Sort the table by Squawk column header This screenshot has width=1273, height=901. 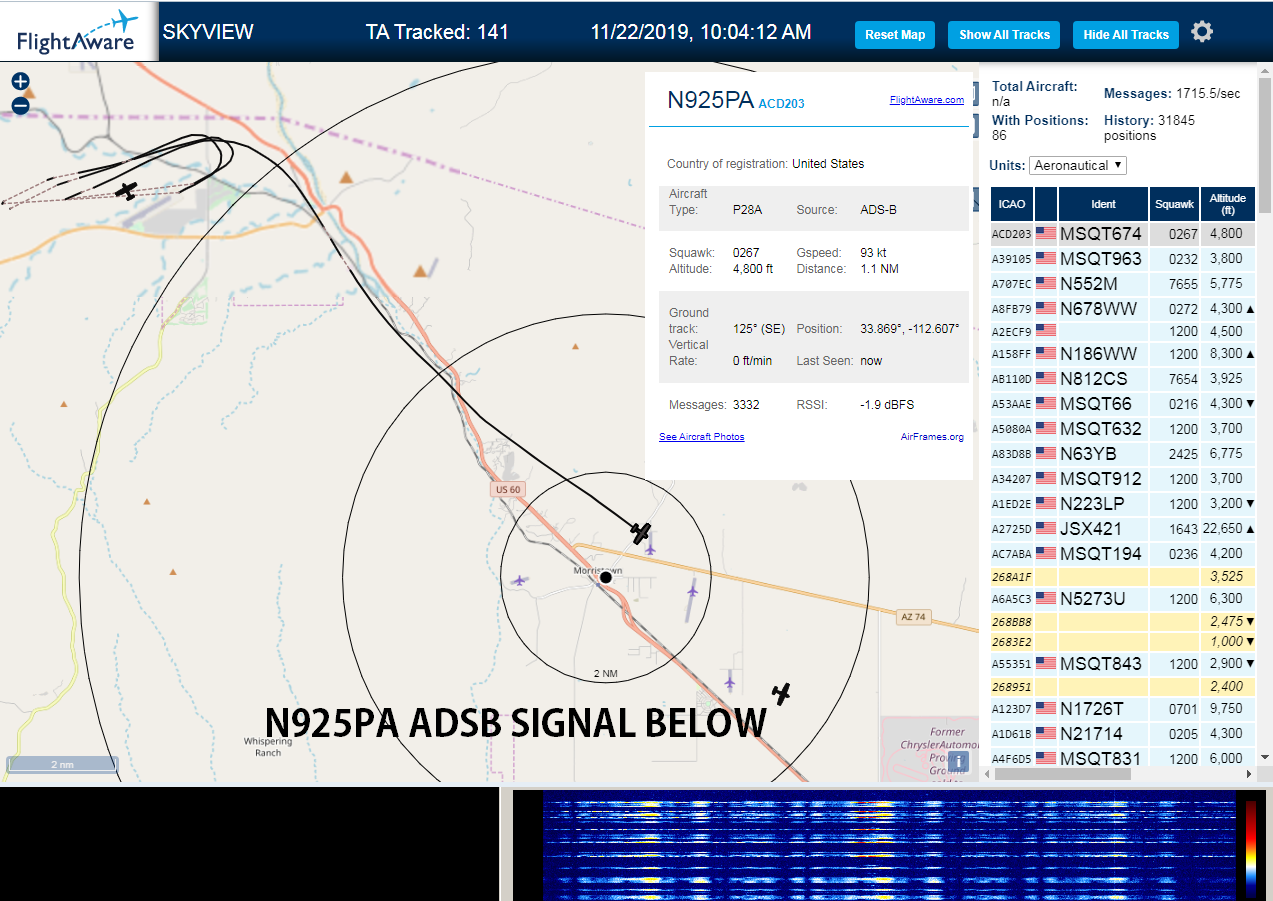click(1174, 204)
